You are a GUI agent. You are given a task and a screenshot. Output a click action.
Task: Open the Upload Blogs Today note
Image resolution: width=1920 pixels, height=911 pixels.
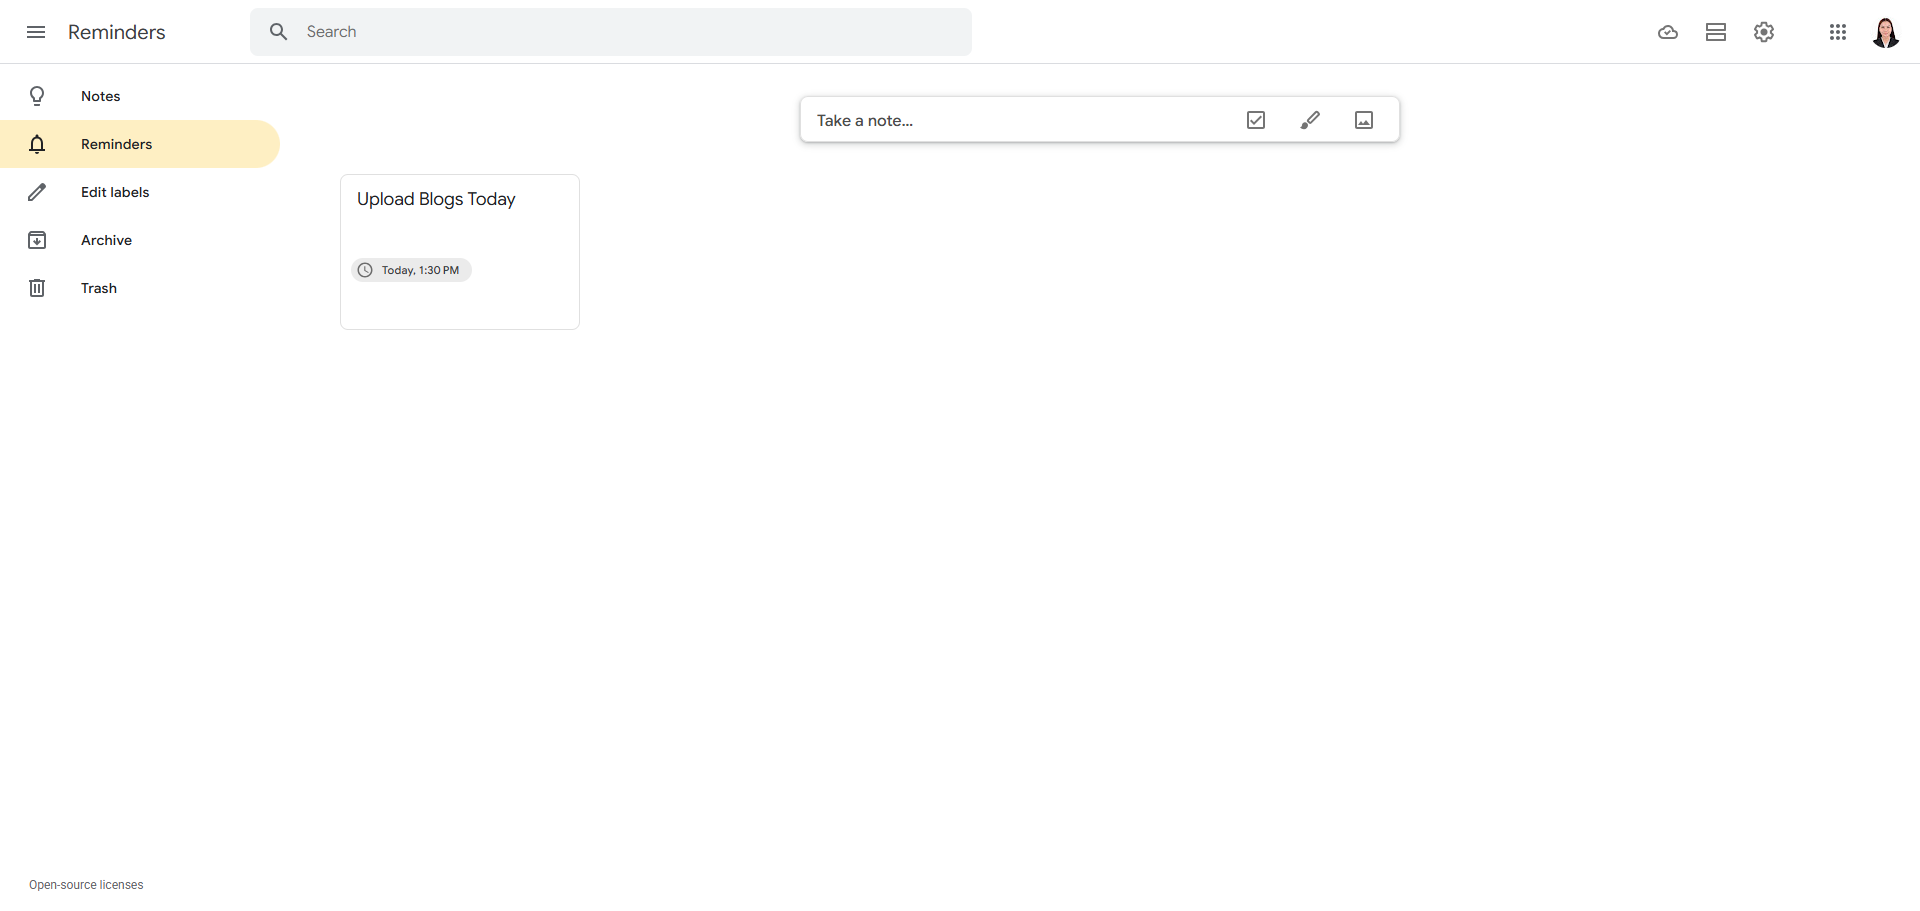point(460,252)
